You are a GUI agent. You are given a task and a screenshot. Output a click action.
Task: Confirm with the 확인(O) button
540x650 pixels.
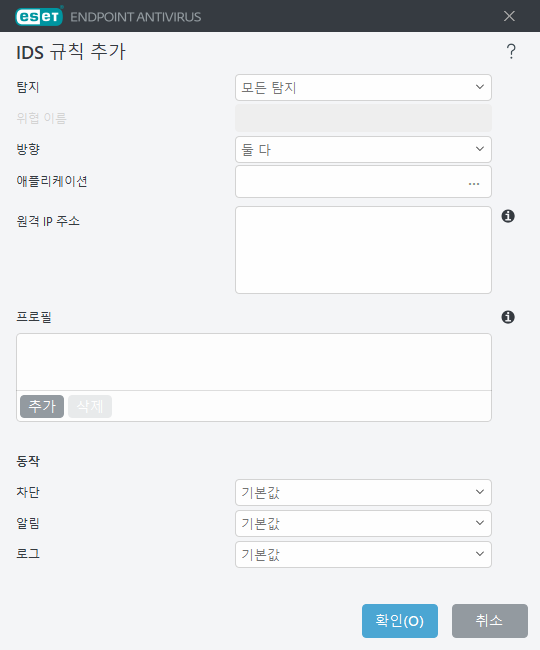tap(400, 621)
